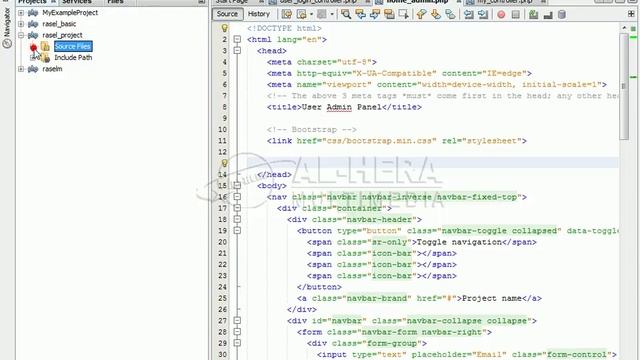Click the grayed Forward navigation icon
Viewport: 640px width, 360px height.
pos(322,15)
